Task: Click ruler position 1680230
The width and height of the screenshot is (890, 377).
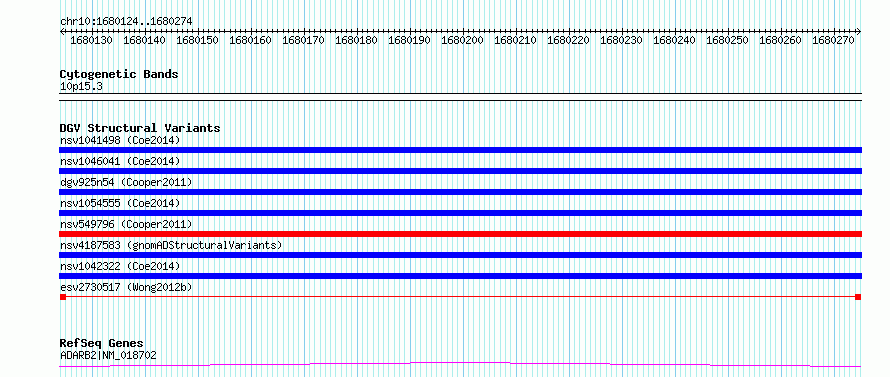Action: click(621, 41)
